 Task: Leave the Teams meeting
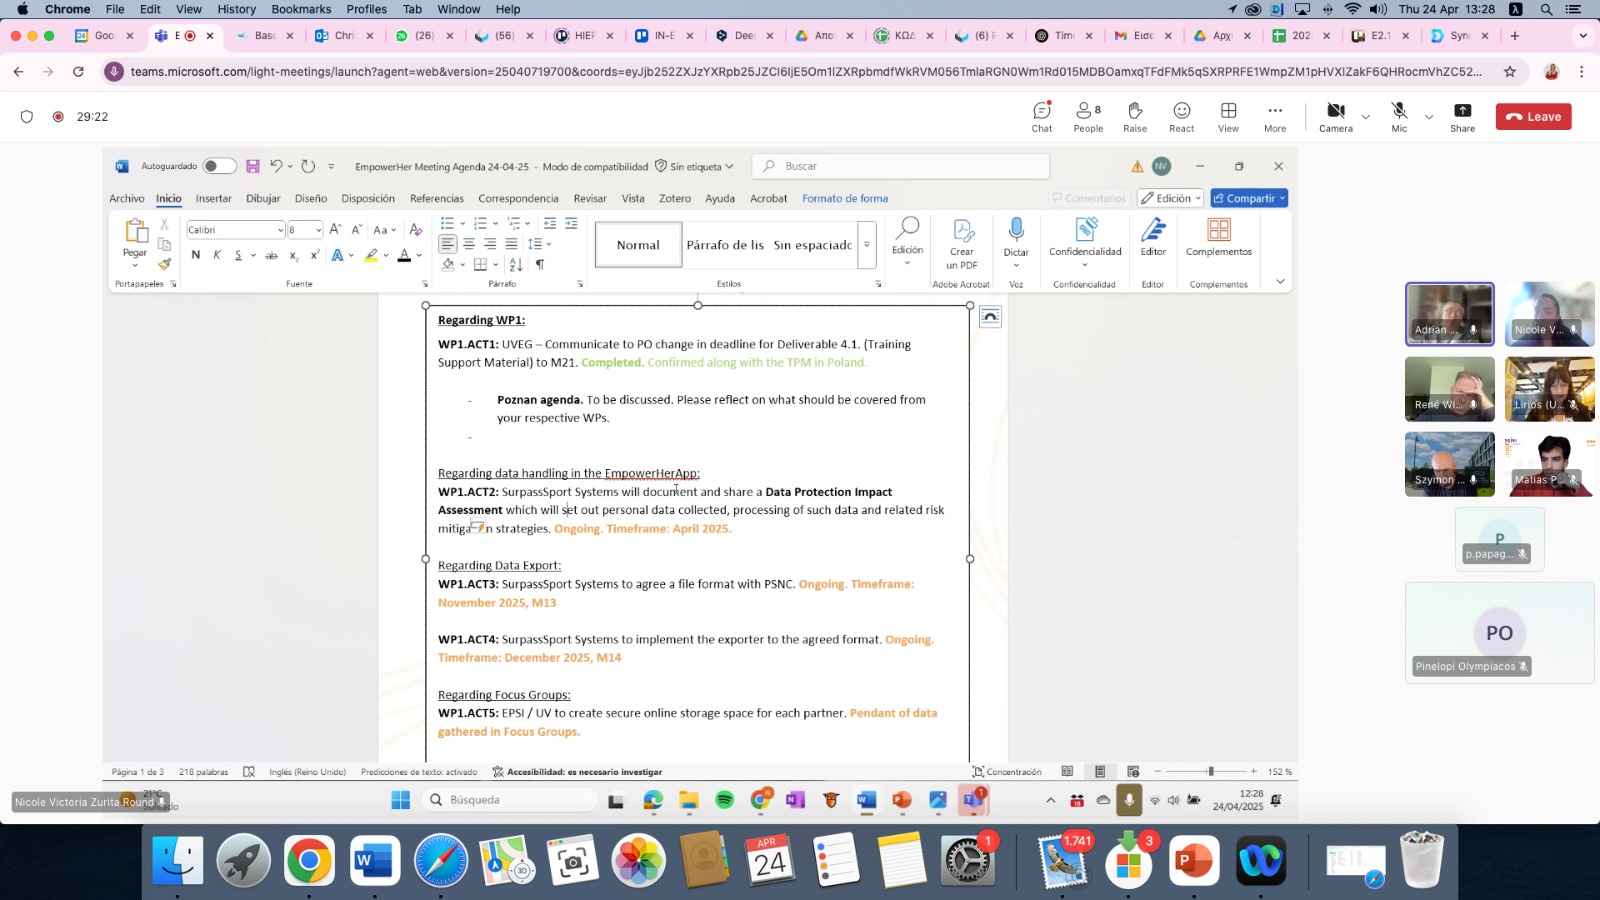pyautogui.click(x=1534, y=116)
